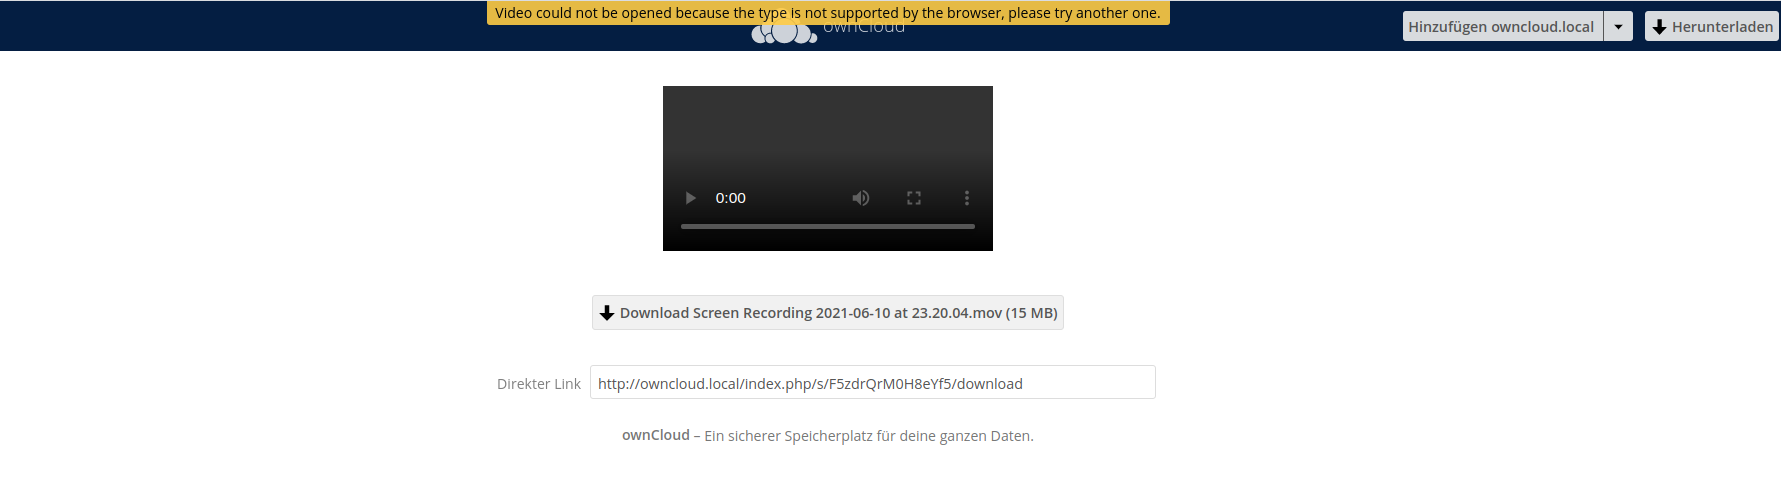Click the video progress bar
Viewport: 1781px width, 480px height.
coord(828,227)
